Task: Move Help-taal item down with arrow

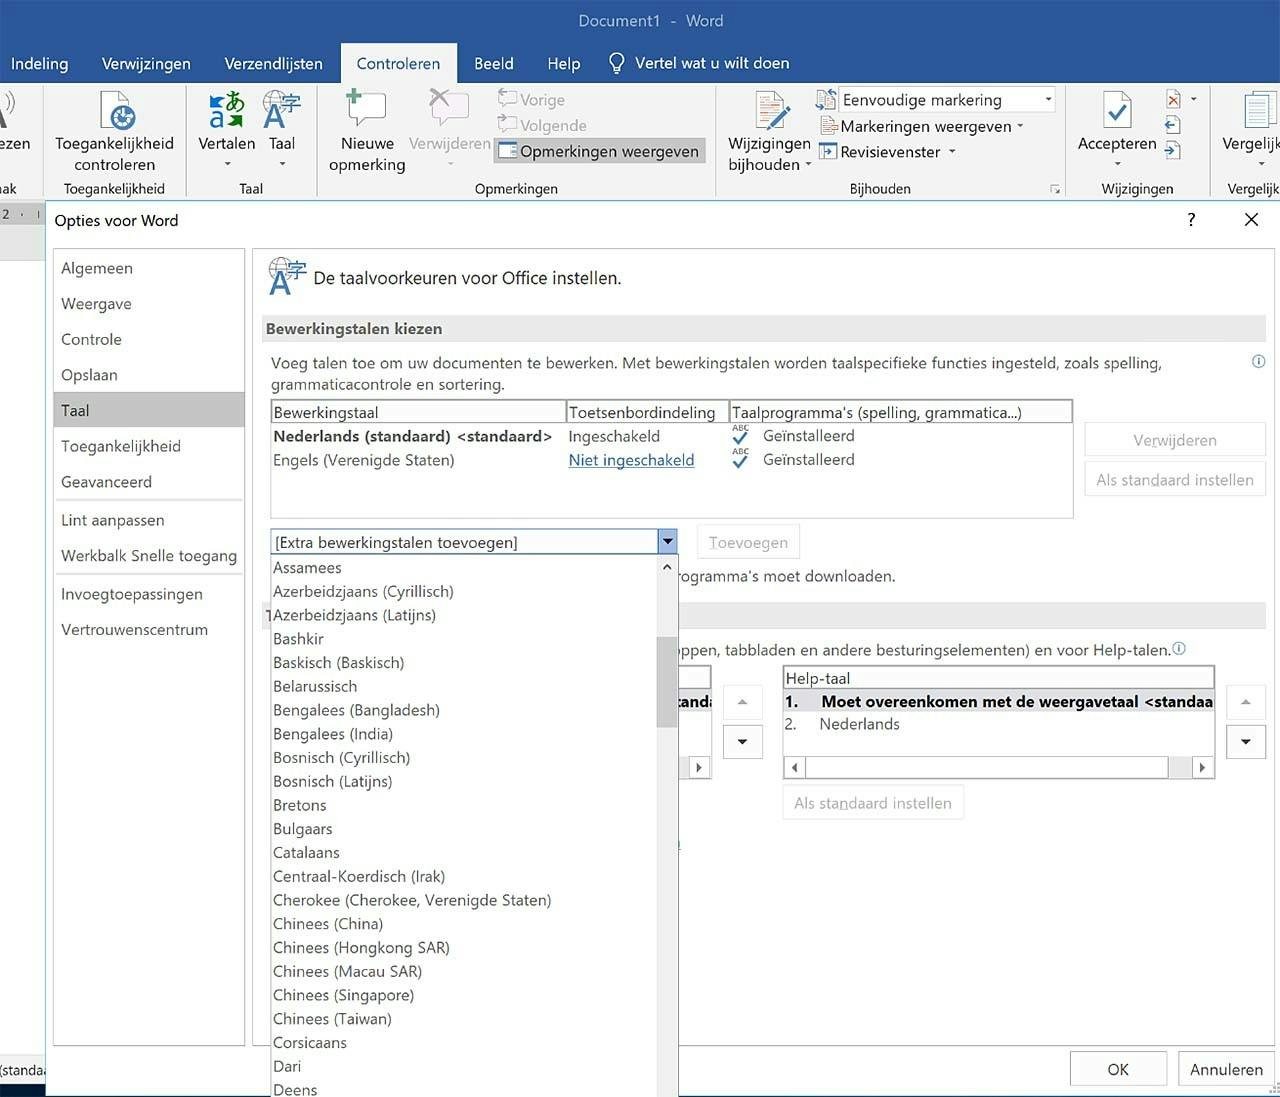Action: (1245, 742)
